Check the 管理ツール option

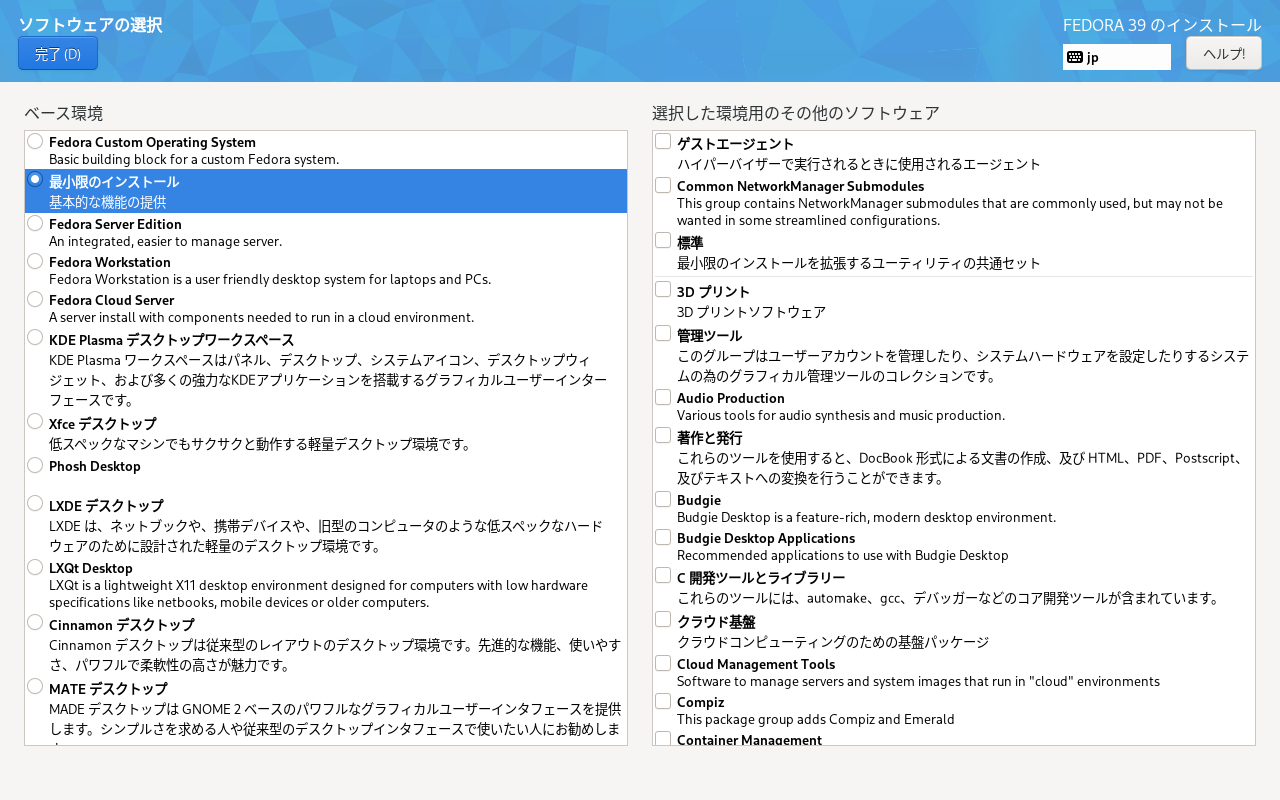663,333
